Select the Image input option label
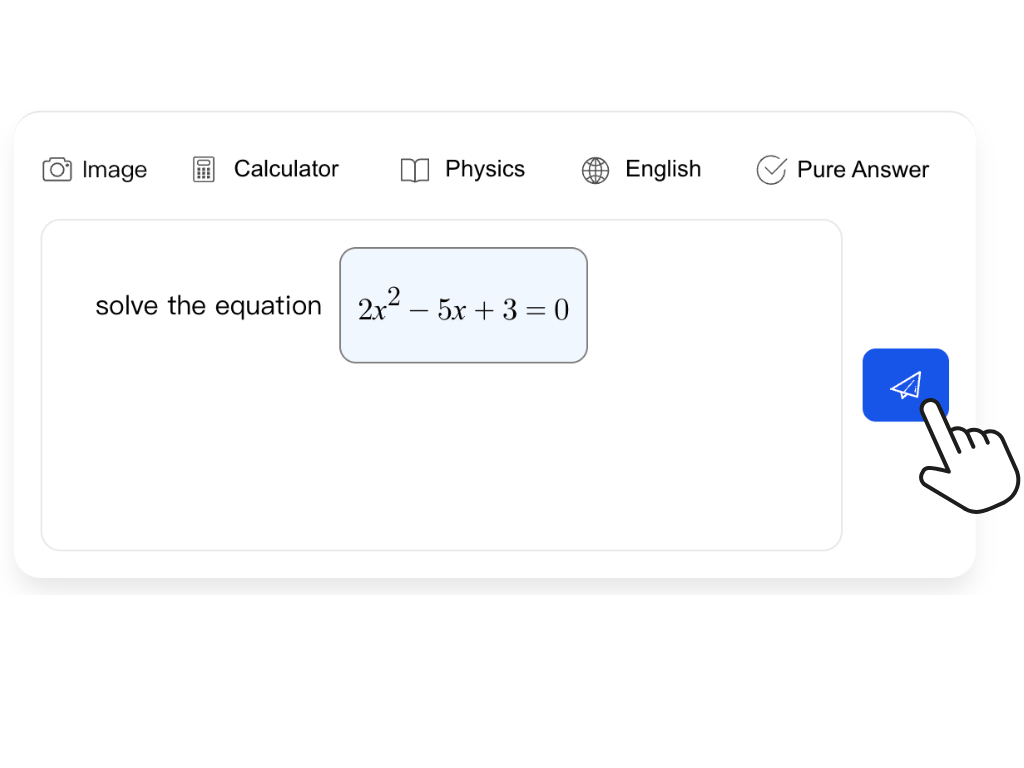 click(x=114, y=170)
